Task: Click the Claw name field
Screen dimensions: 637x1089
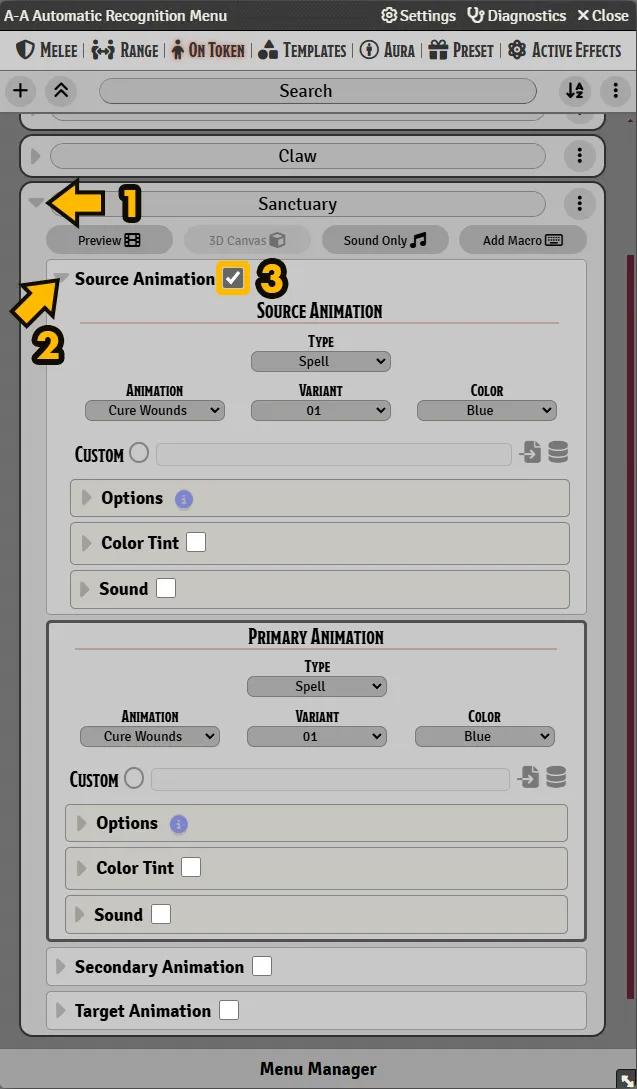Action: tap(298, 156)
